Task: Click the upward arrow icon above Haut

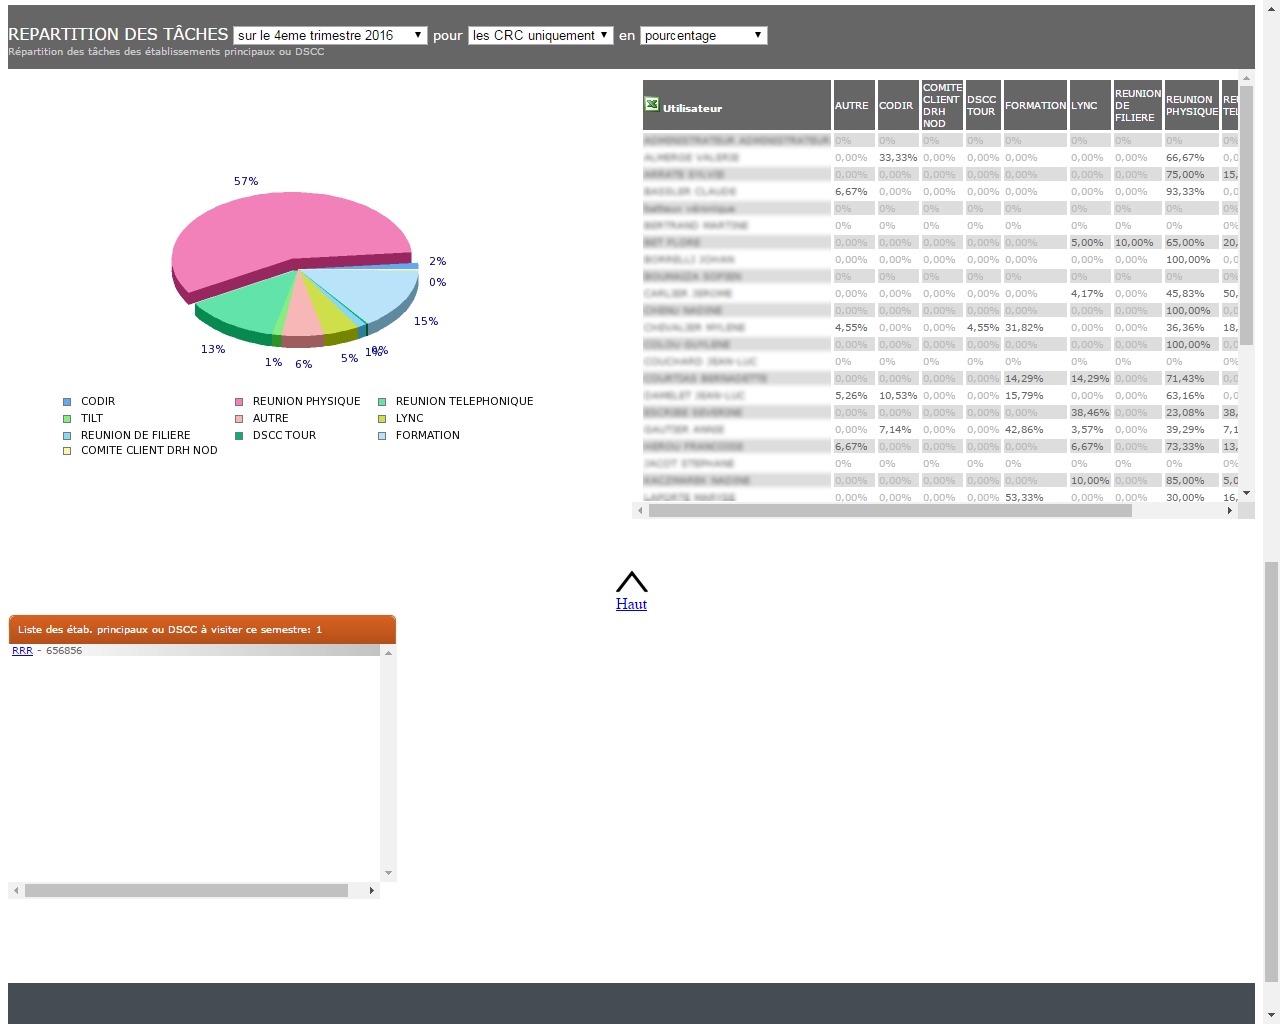Action: point(631,582)
